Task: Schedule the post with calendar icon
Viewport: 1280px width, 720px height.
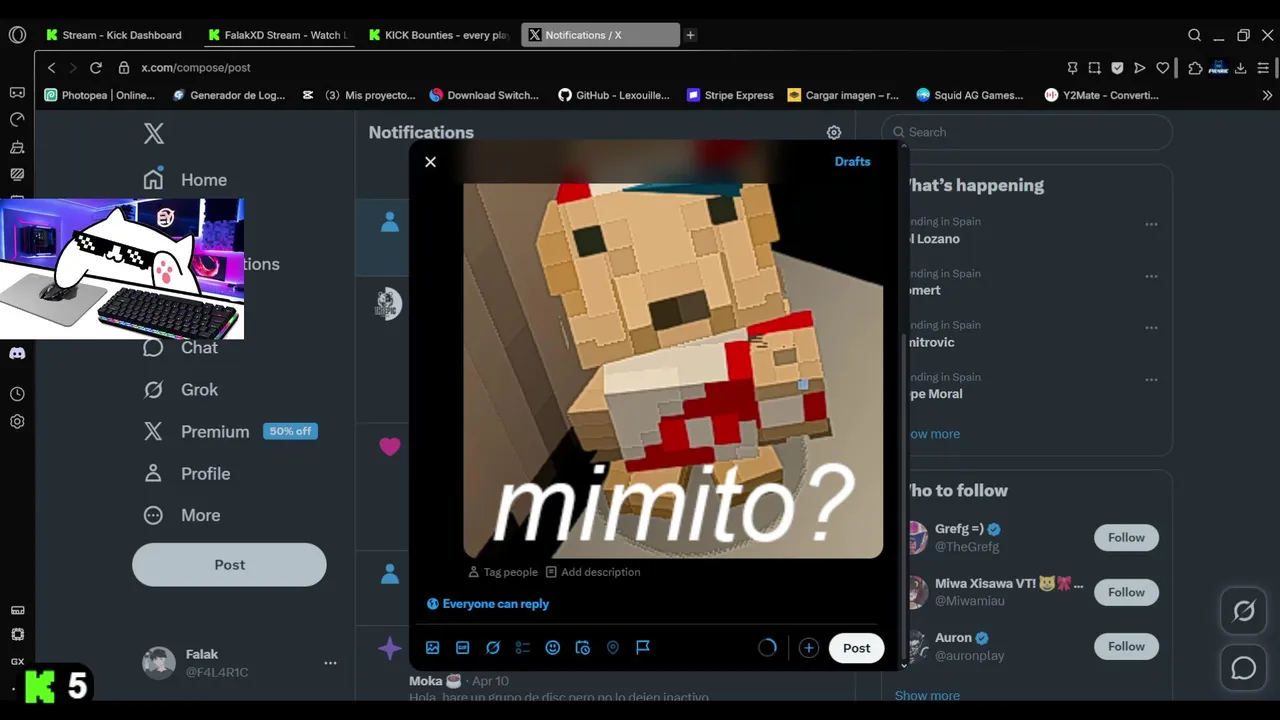Action: pyautogui.click(x=582, y=648)
